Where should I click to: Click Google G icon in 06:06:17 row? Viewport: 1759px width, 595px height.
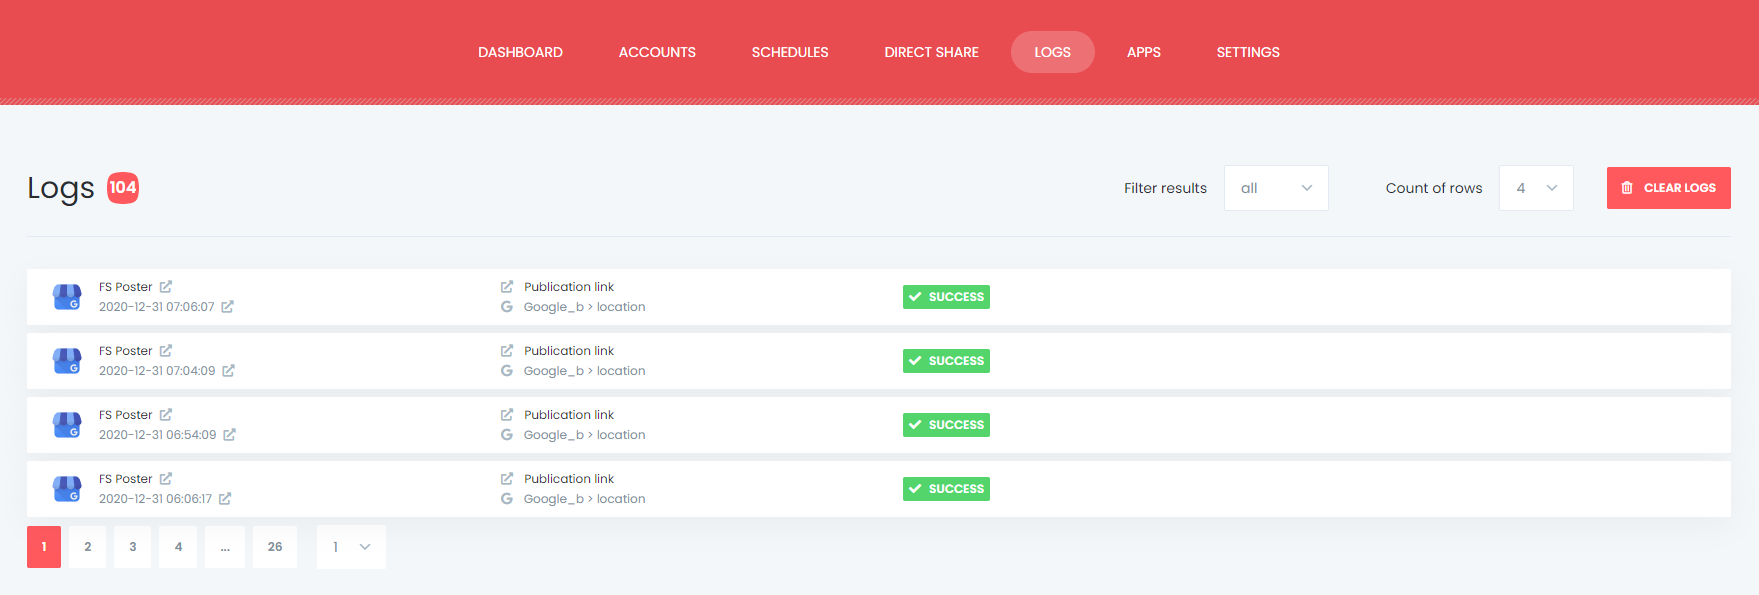(x=507, y=499)
